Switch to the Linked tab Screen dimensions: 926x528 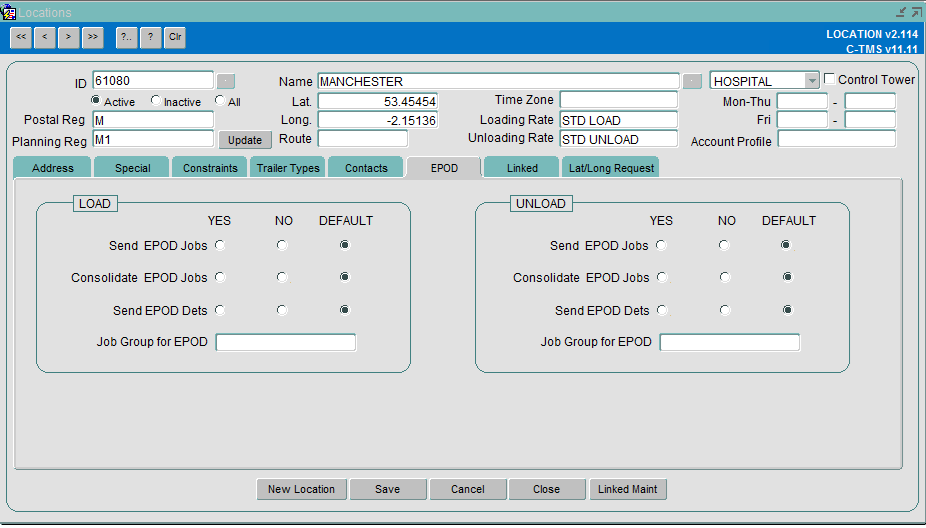(x=522, y=168)
